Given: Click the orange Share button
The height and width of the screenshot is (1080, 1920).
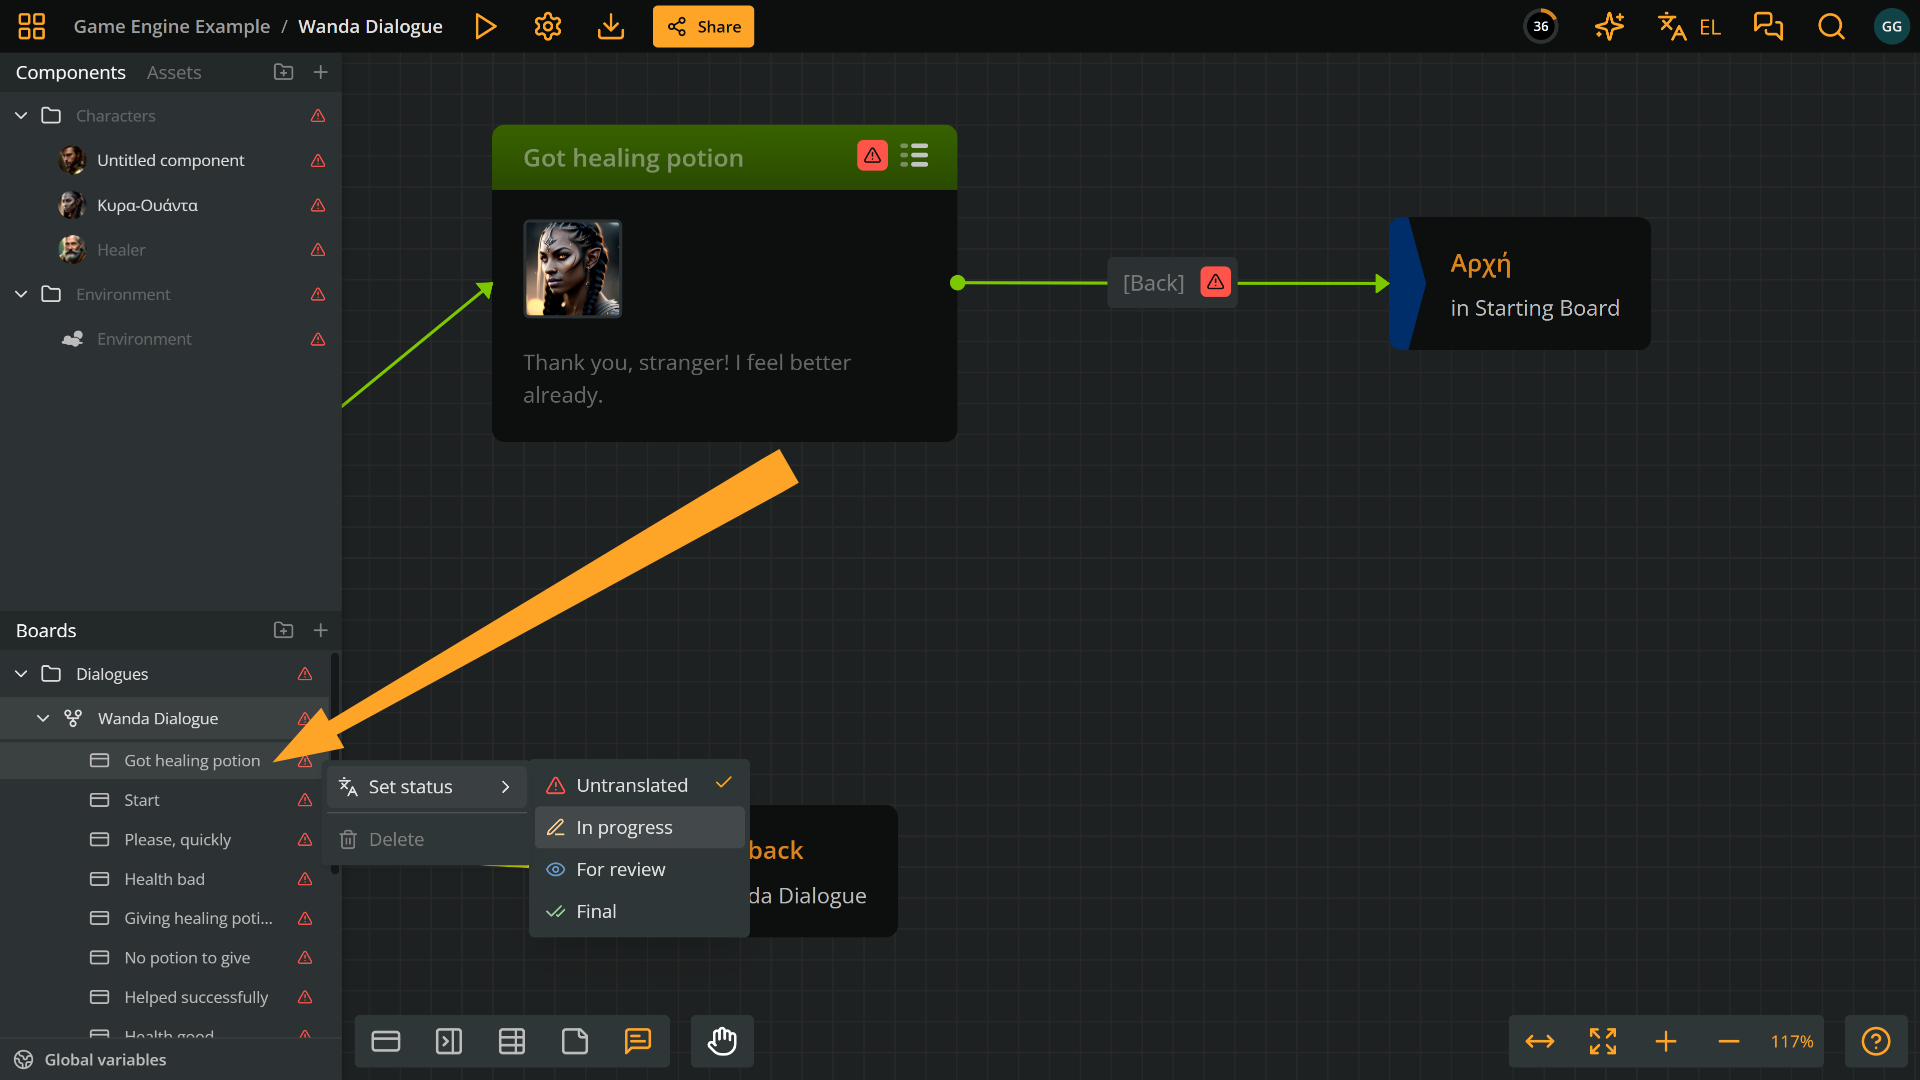Looking at the screenshot, I should (x=703, y=27).
